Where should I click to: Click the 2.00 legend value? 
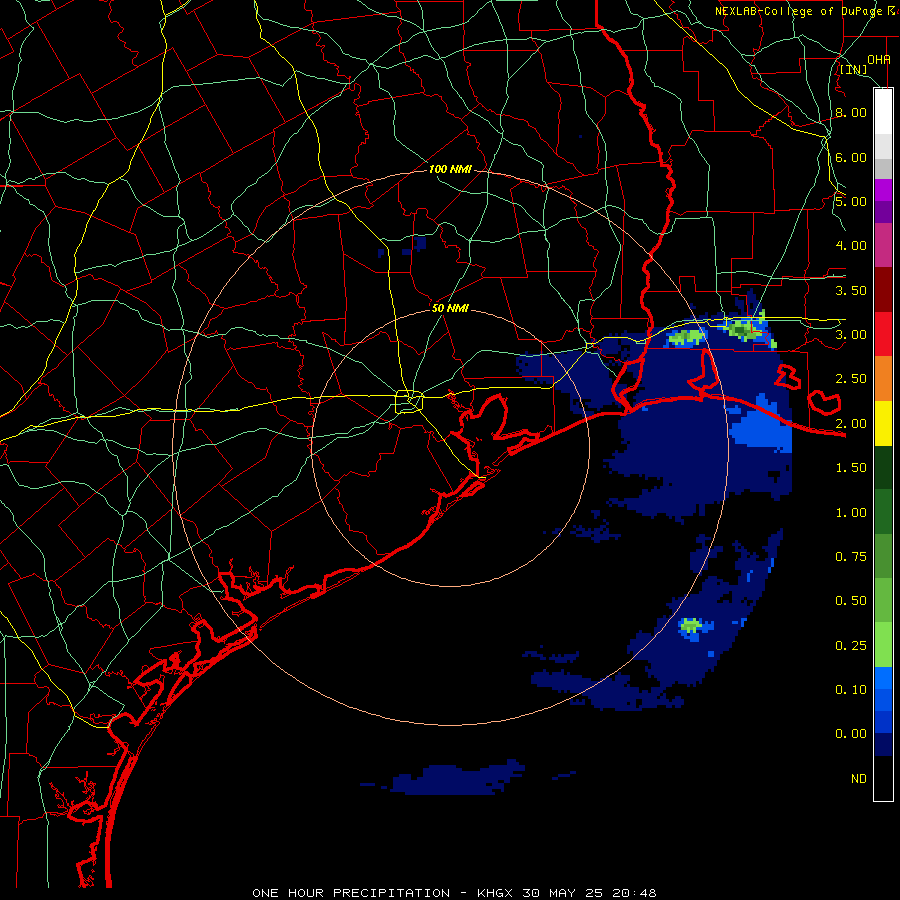(851, 424)
